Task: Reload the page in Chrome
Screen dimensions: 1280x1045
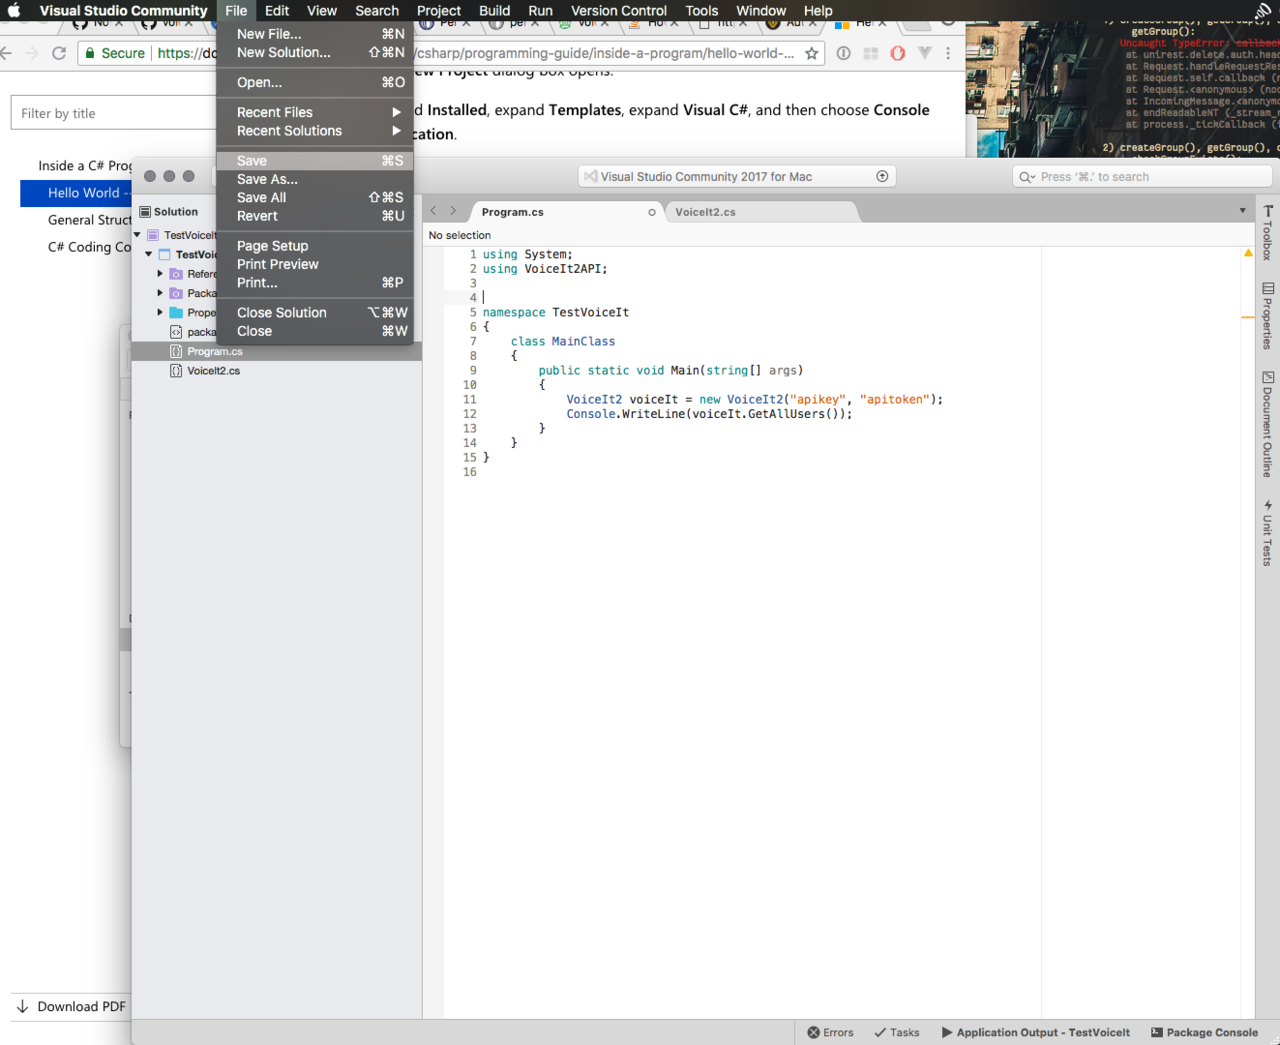Action: click(x=59, y=53)
